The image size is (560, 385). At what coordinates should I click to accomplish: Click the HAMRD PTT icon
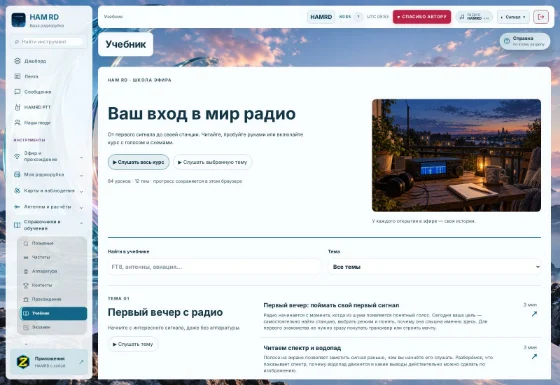17,107
